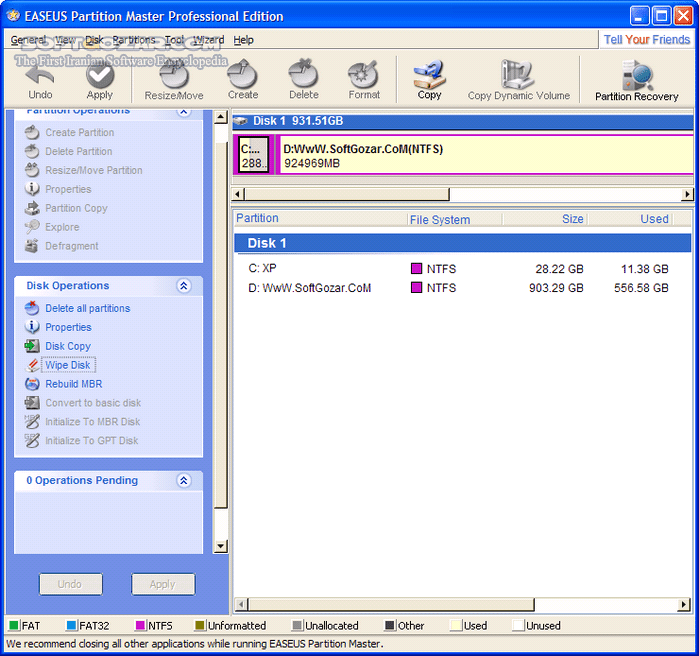Click the Disk 1 group row in list

point(462,243)
